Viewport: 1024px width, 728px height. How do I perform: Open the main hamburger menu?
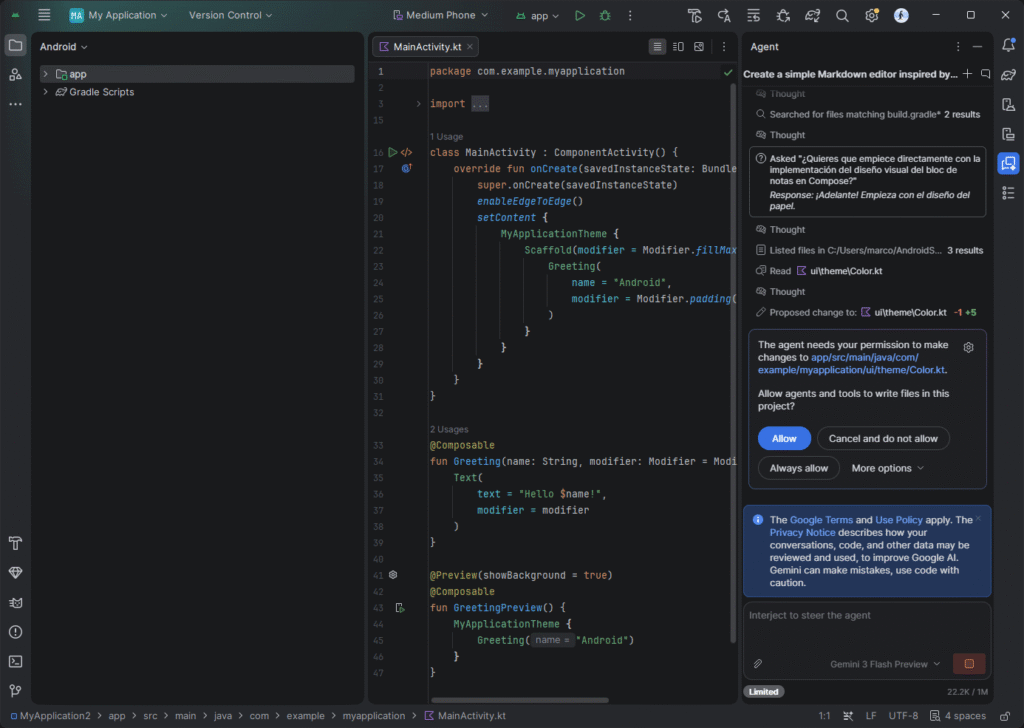pyautogui.click(x=44, y=15)
